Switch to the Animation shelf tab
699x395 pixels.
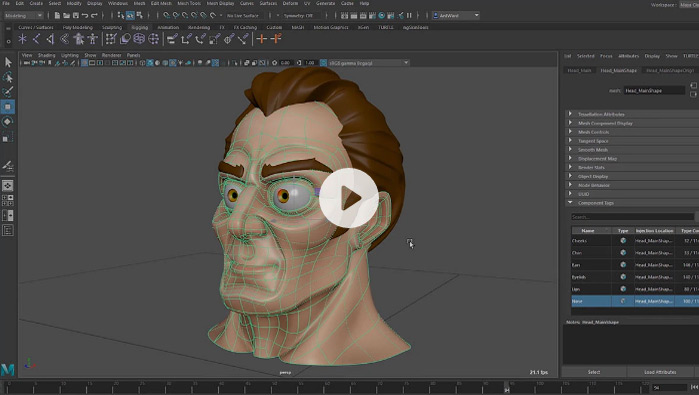[168, 27]
